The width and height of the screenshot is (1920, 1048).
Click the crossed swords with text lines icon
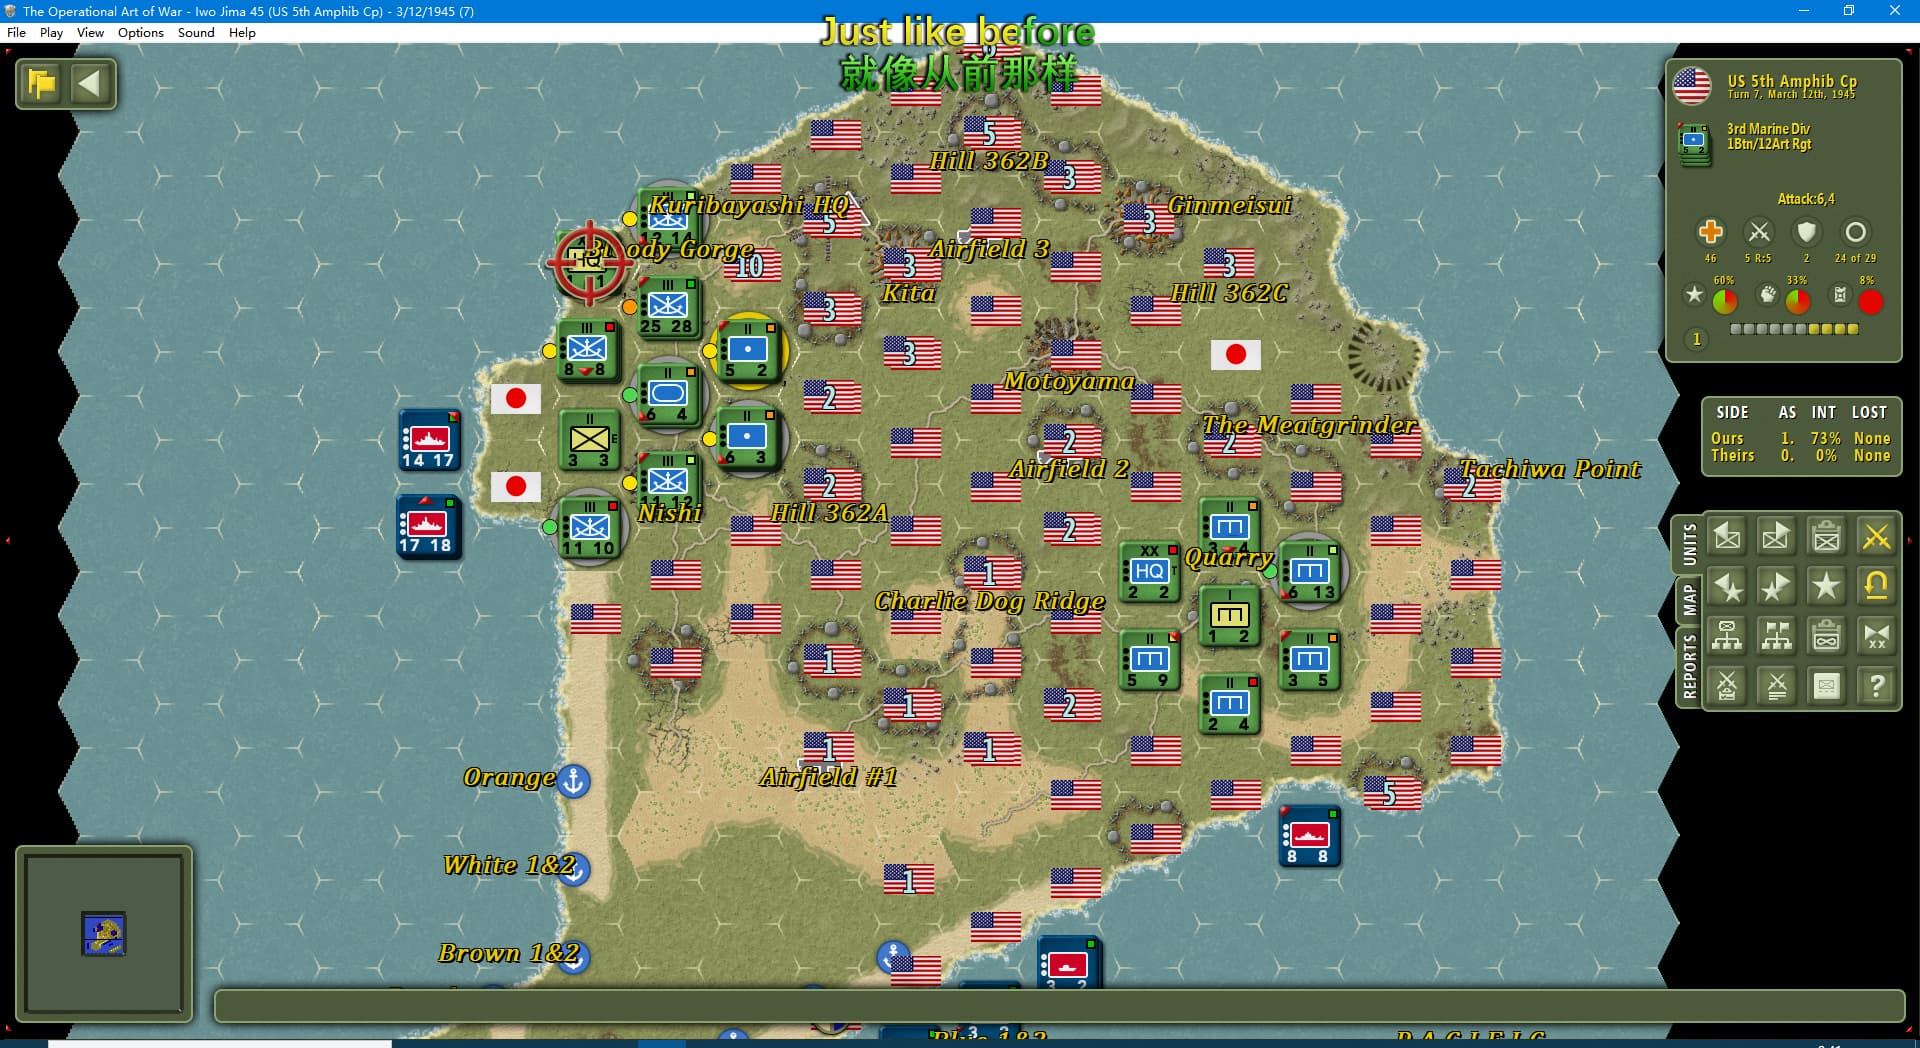[1776, 686]
